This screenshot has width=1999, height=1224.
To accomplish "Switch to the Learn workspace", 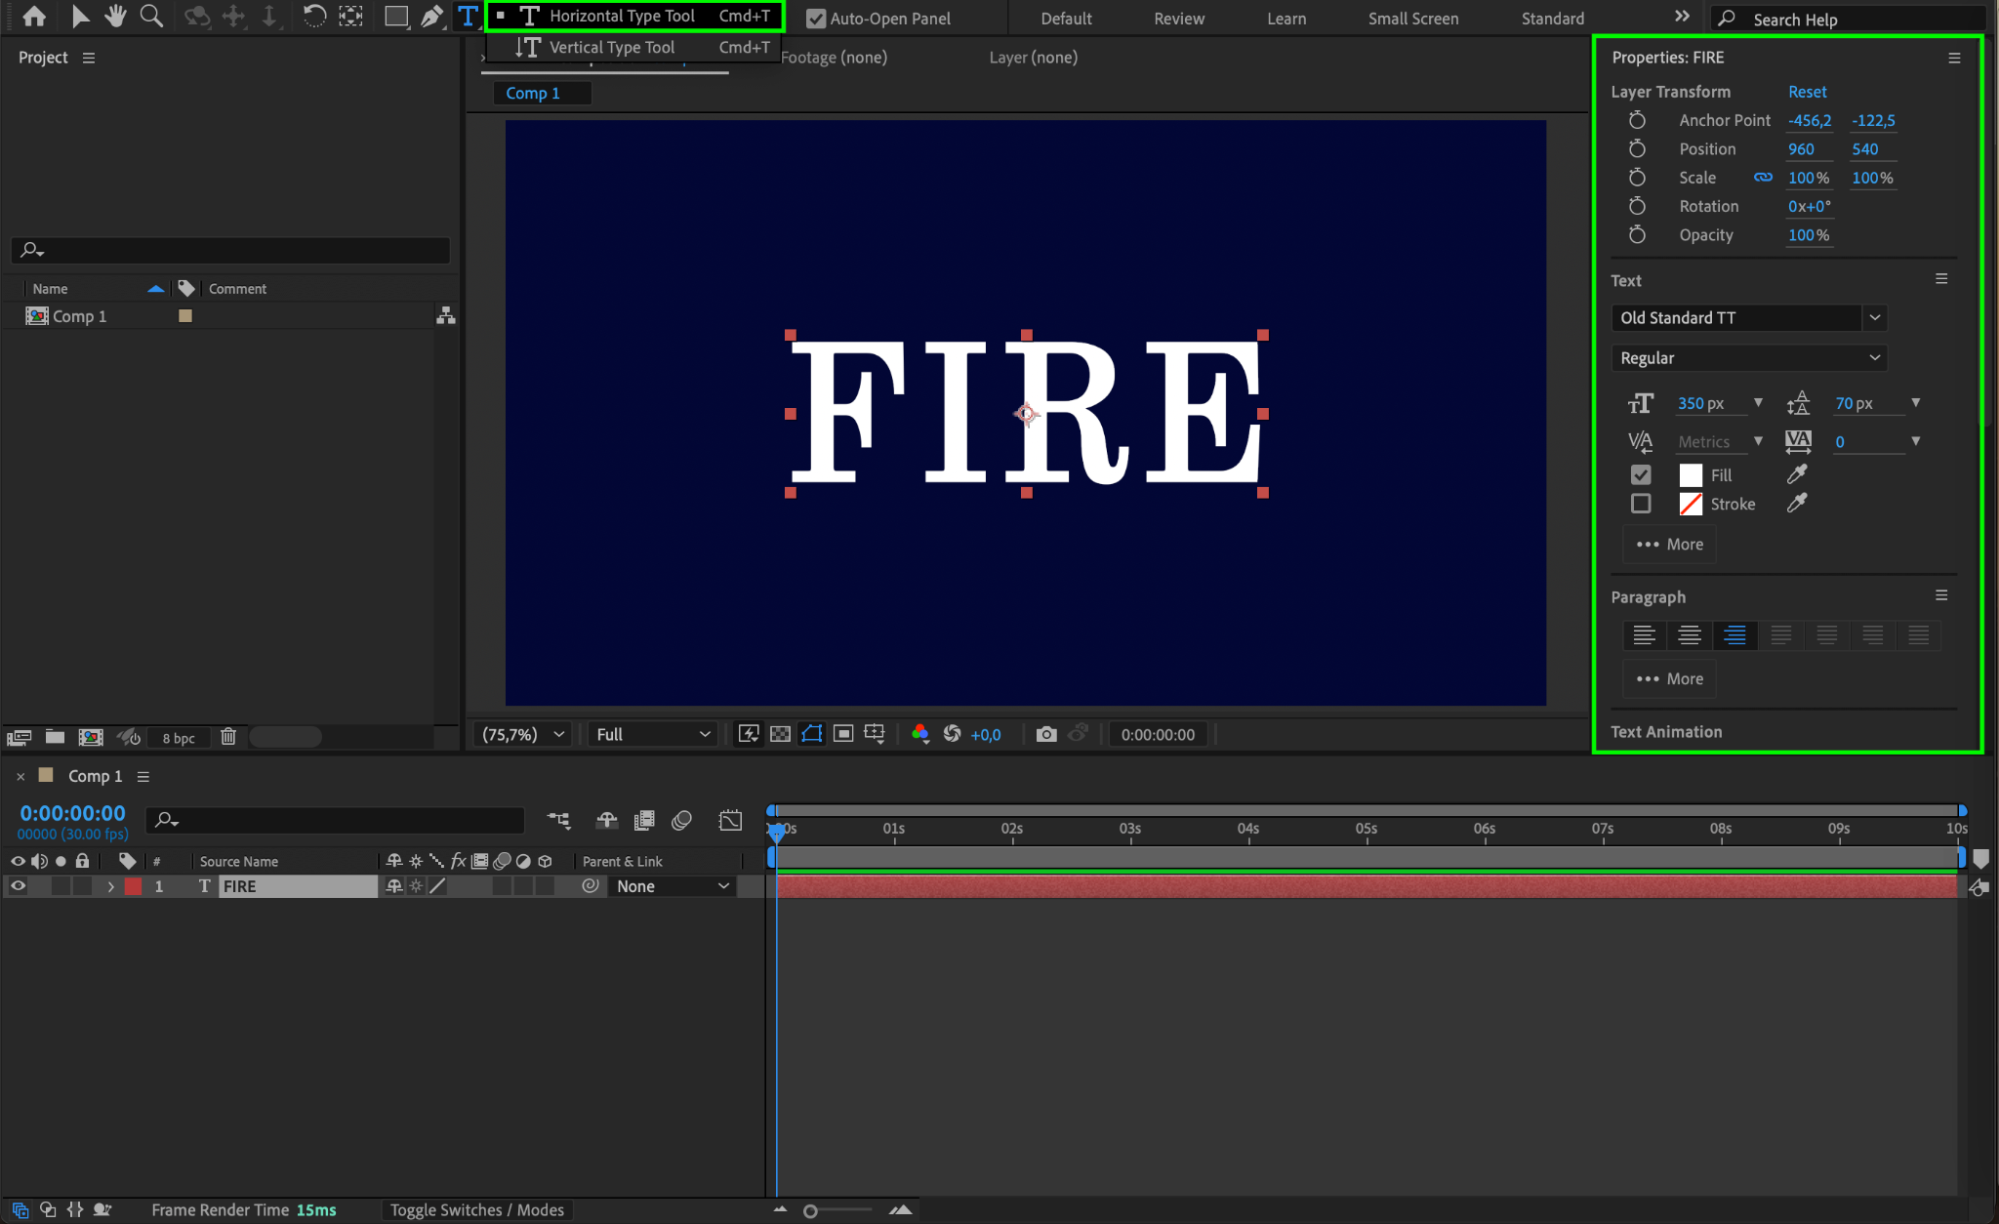I will click(x=1286, y=18).
